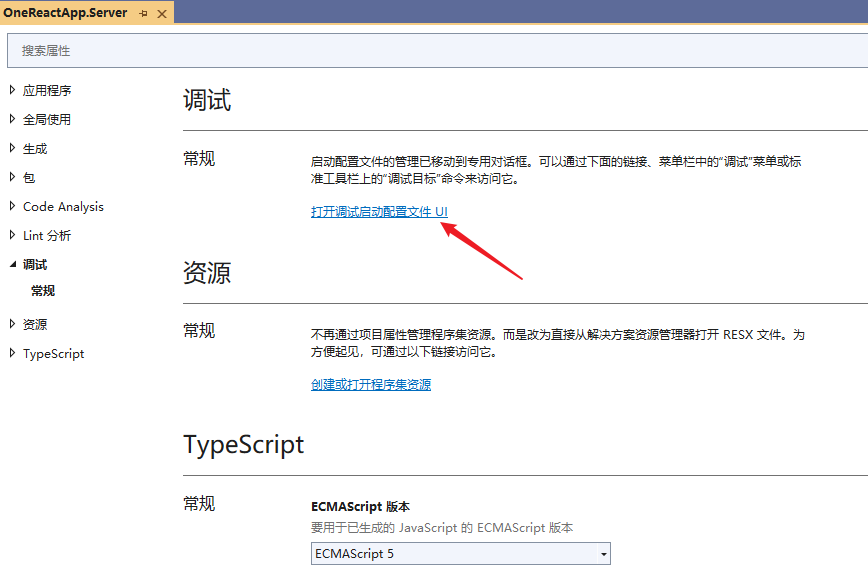This screenshot has height=585, width=868.
Task: Close the OneReactApp.Server tab
Action: pos(162,14)
